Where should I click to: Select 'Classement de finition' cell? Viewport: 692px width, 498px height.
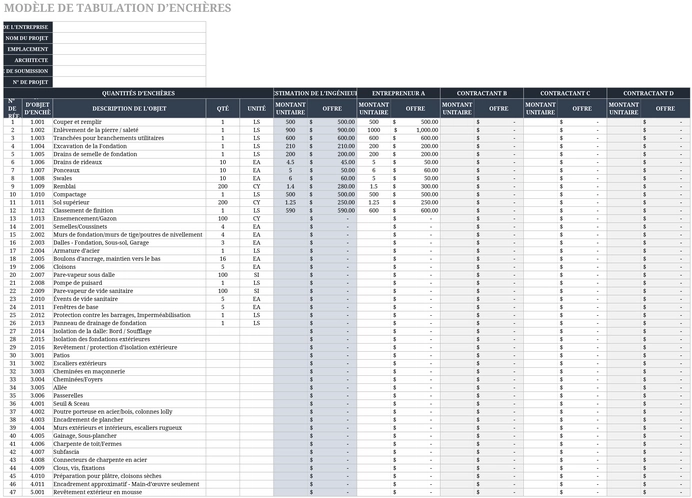[x=129, y=211]
